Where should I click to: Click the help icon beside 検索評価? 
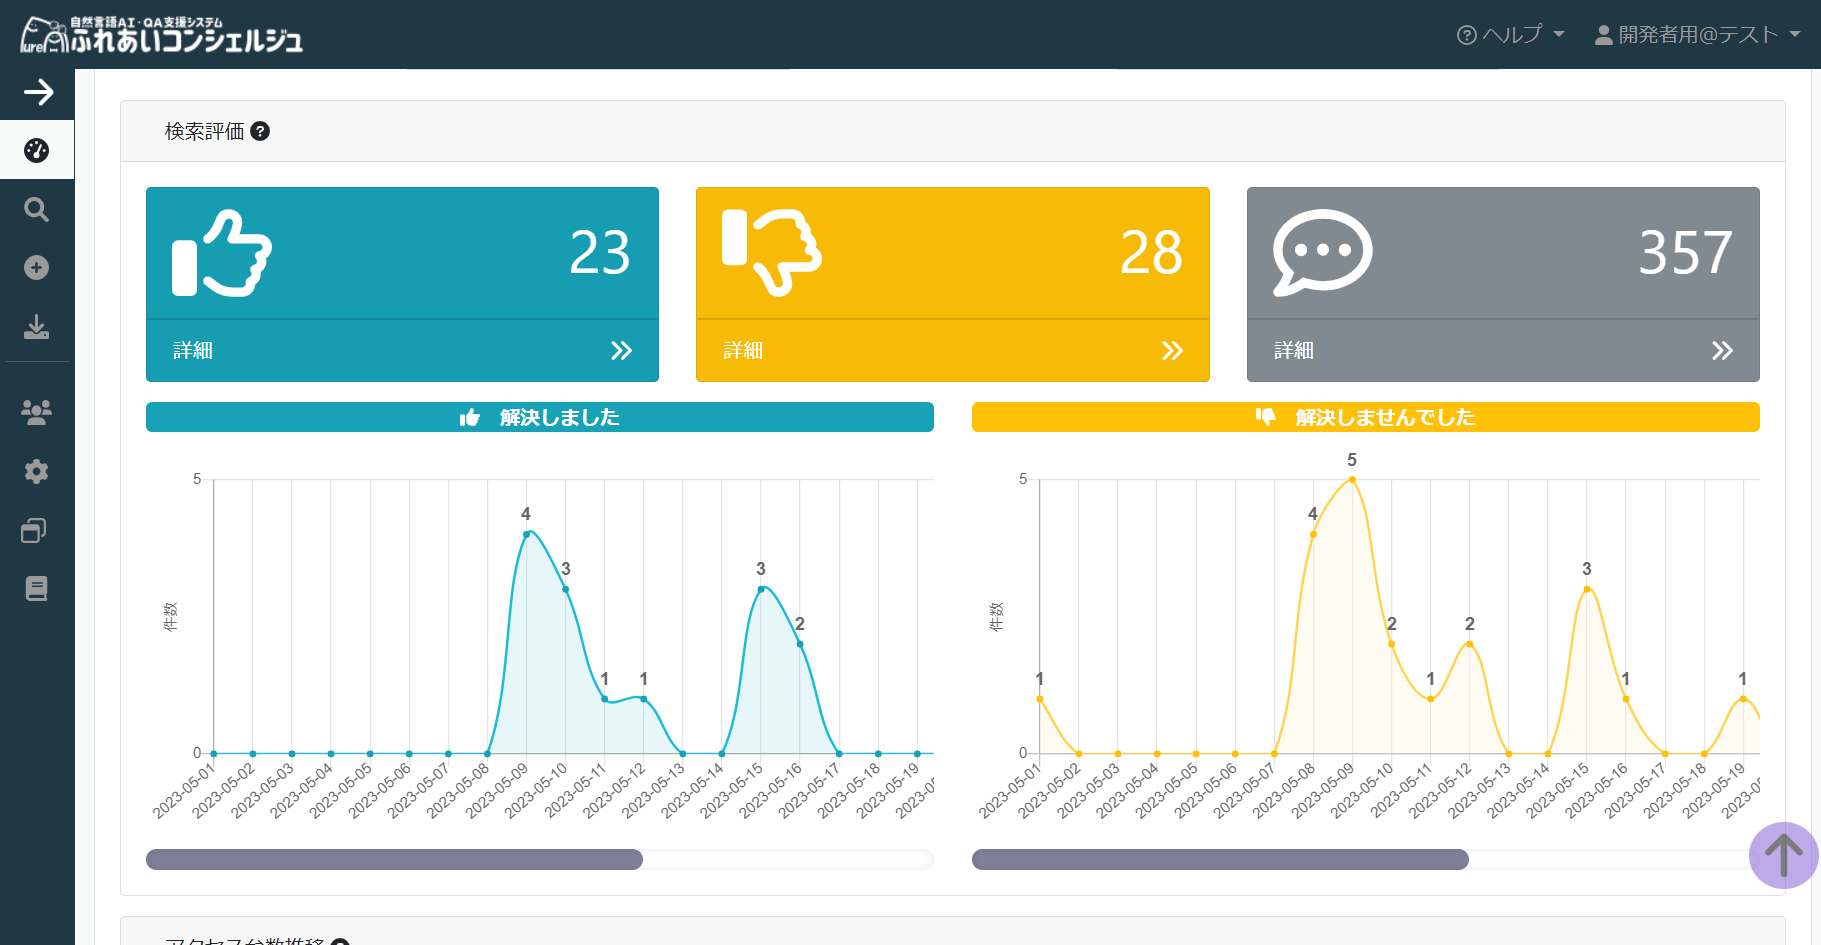pyautogui.click(x=260, y=131)
